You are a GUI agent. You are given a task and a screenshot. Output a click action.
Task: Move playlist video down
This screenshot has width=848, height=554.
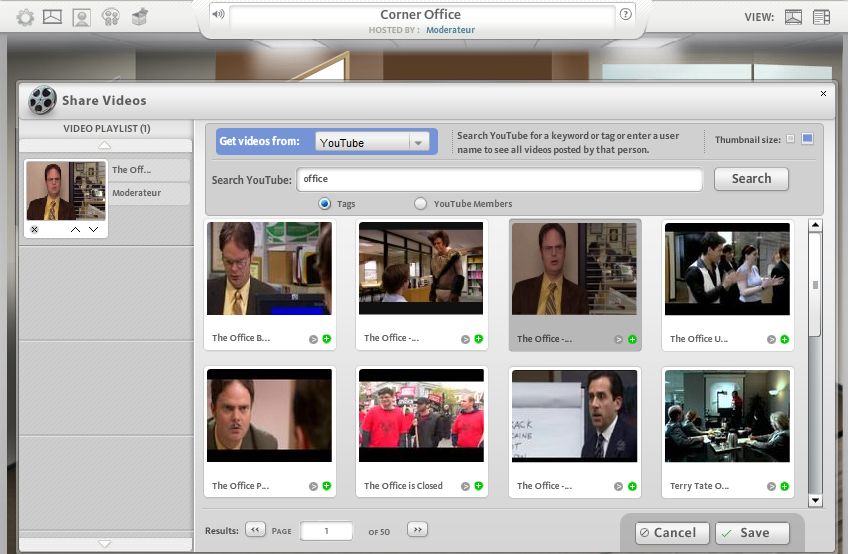(x=94, y=229)
